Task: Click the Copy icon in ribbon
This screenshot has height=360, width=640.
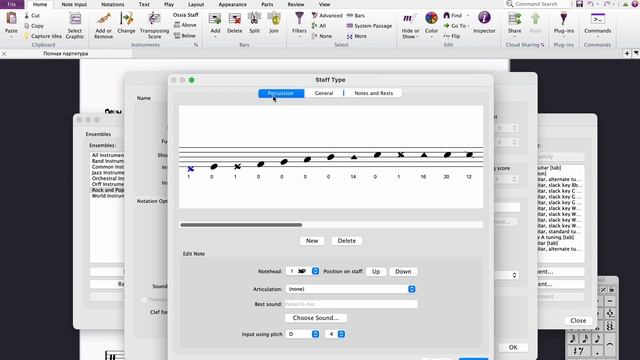Action: pyautogui.click(x=27, y=26)
